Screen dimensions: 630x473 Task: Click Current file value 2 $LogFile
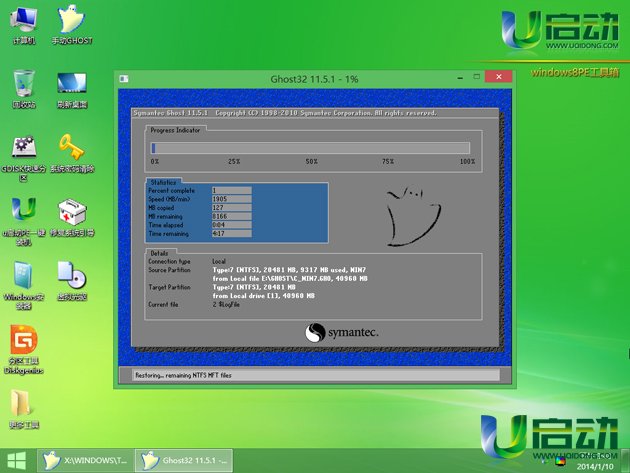tap(226, 305)
